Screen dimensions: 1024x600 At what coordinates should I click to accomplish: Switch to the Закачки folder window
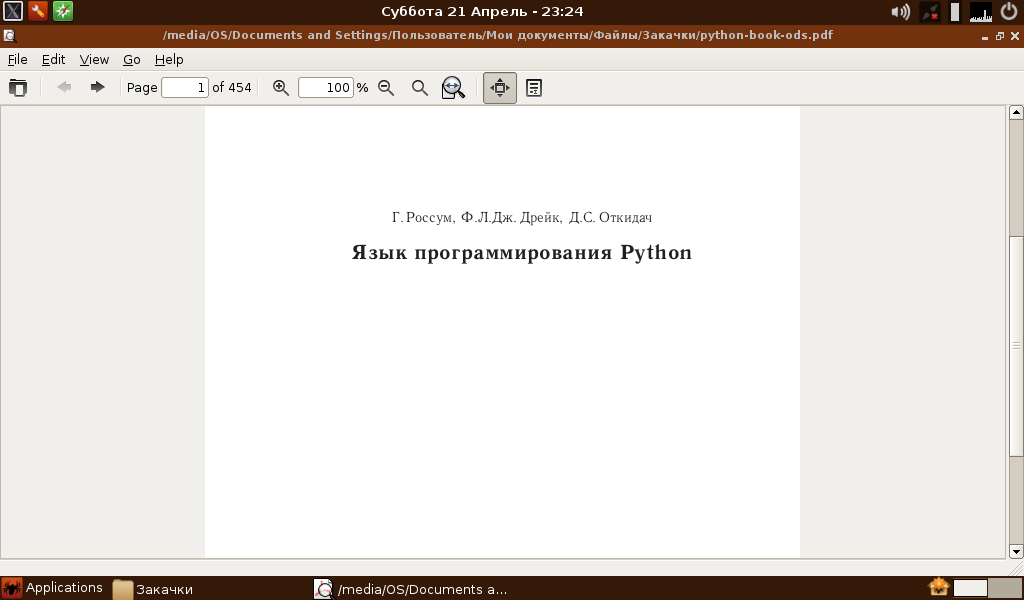(153, 589)
